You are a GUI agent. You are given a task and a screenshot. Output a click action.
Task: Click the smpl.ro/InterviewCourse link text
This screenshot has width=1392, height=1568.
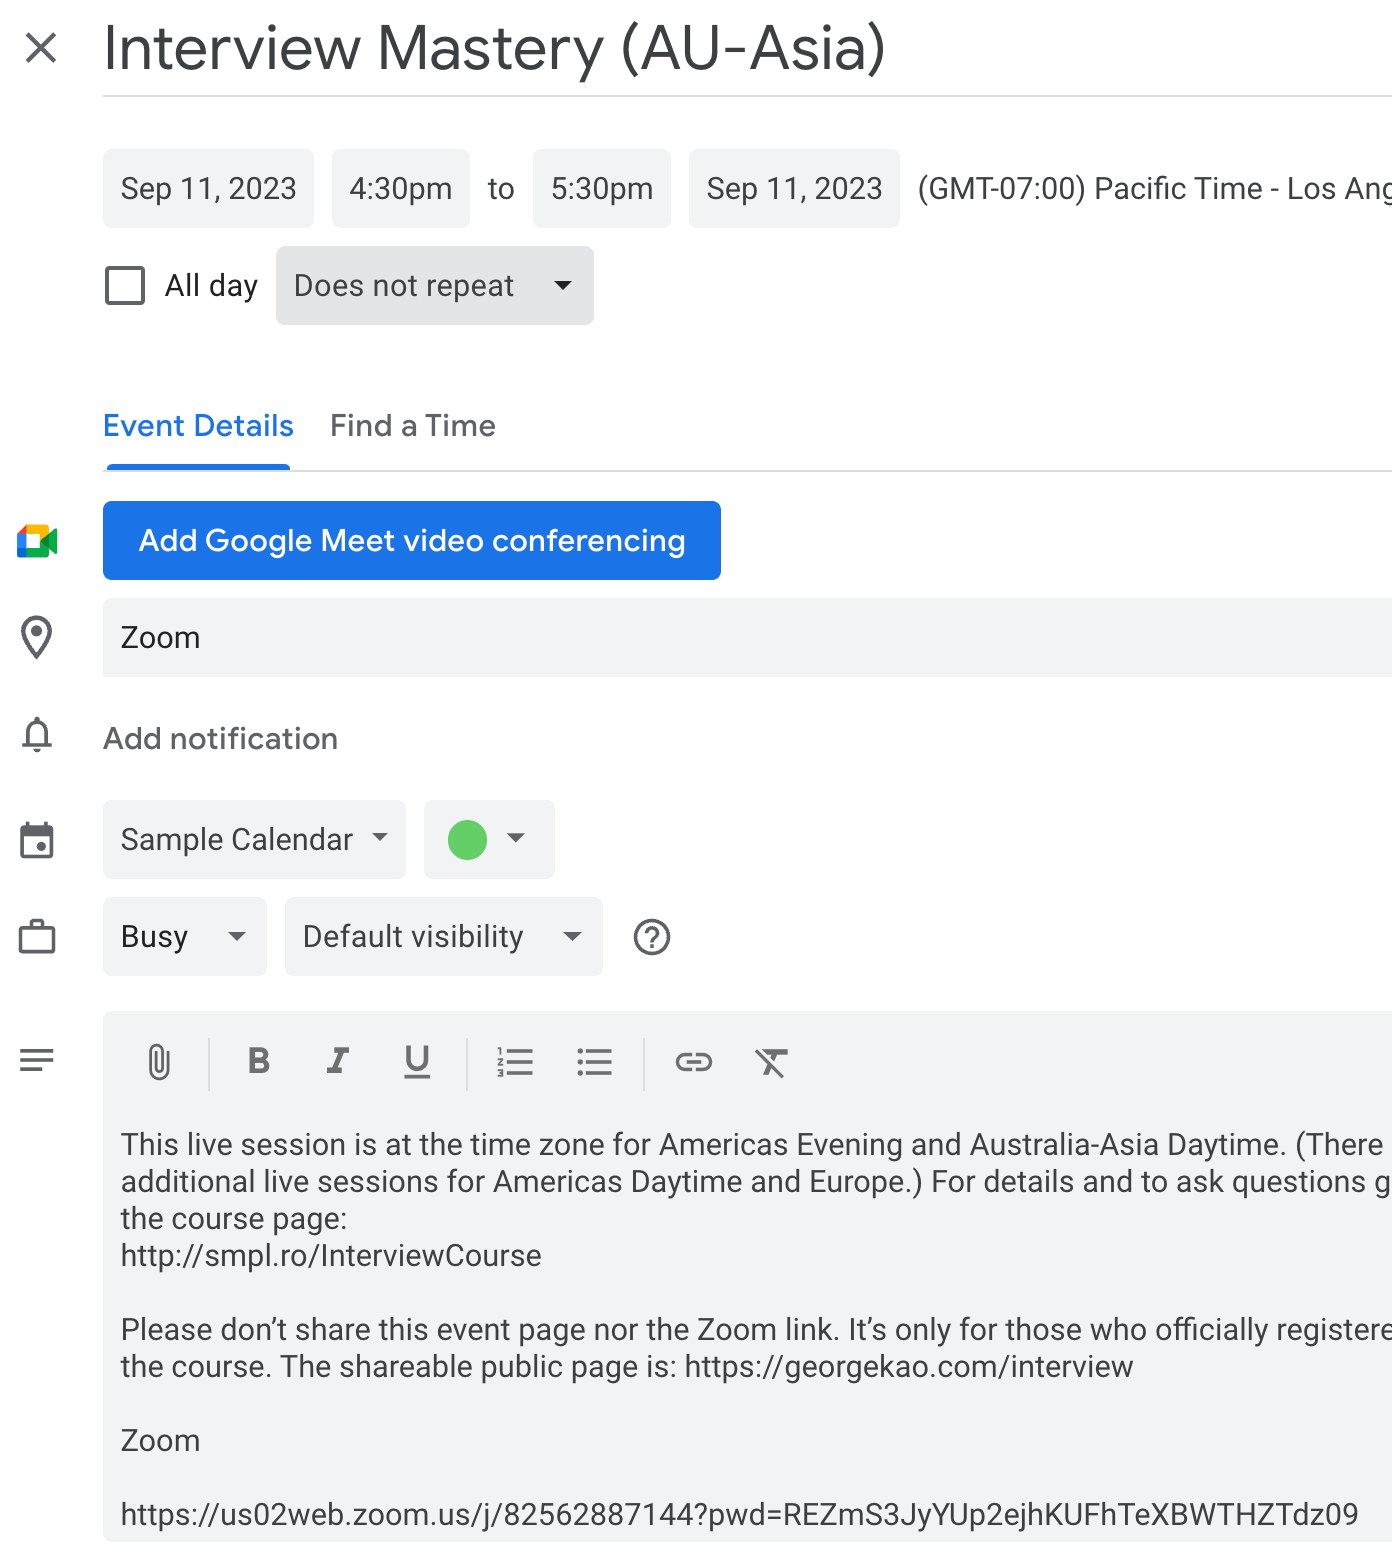tap(331, 1256)
